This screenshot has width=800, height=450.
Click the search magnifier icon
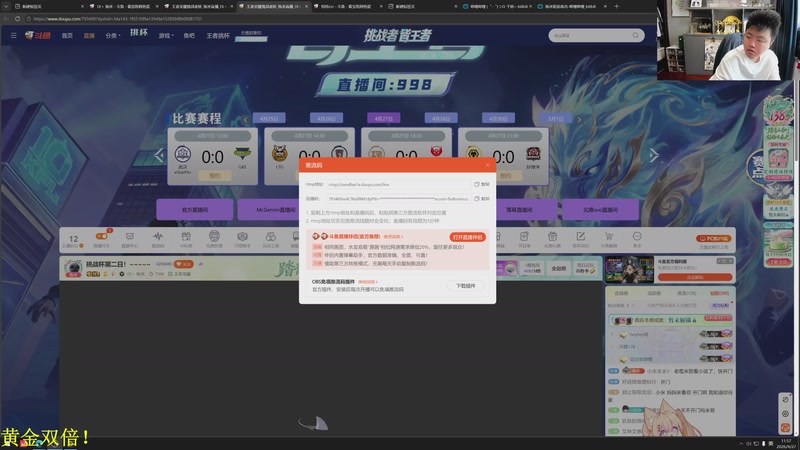pos(636,35)
